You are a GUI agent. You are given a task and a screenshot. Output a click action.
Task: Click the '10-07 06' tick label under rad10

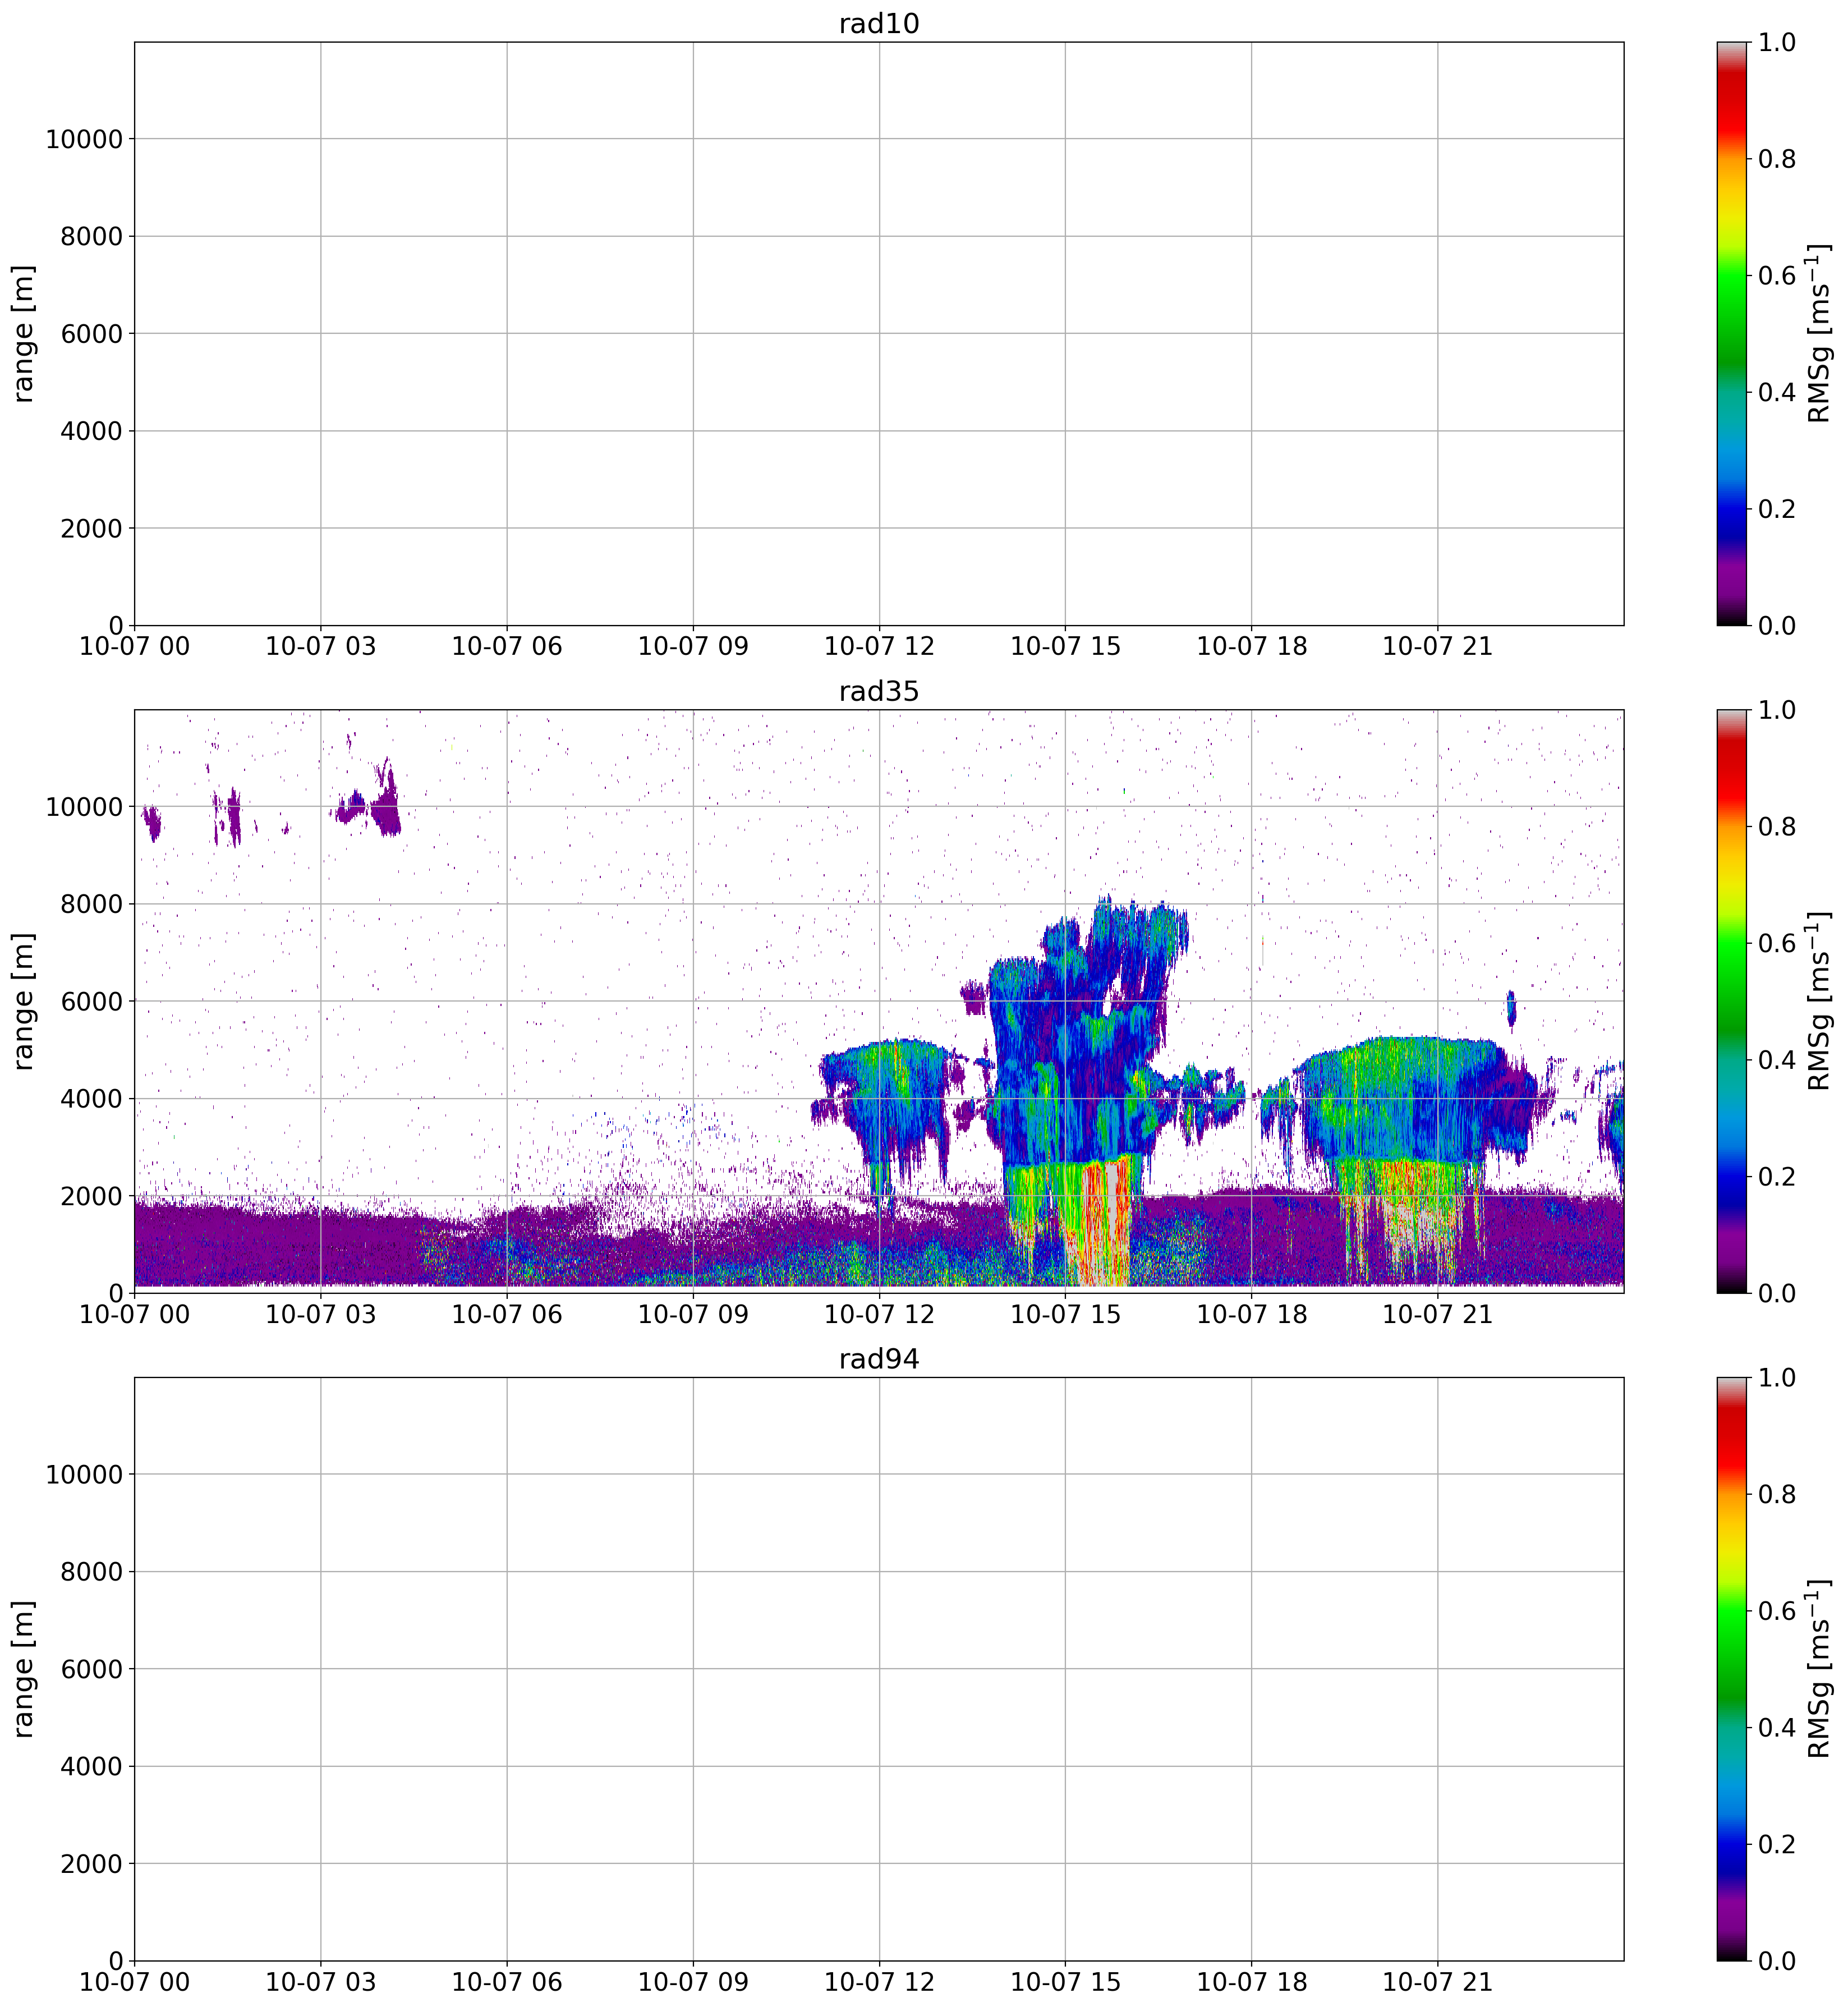pos(506,646)
